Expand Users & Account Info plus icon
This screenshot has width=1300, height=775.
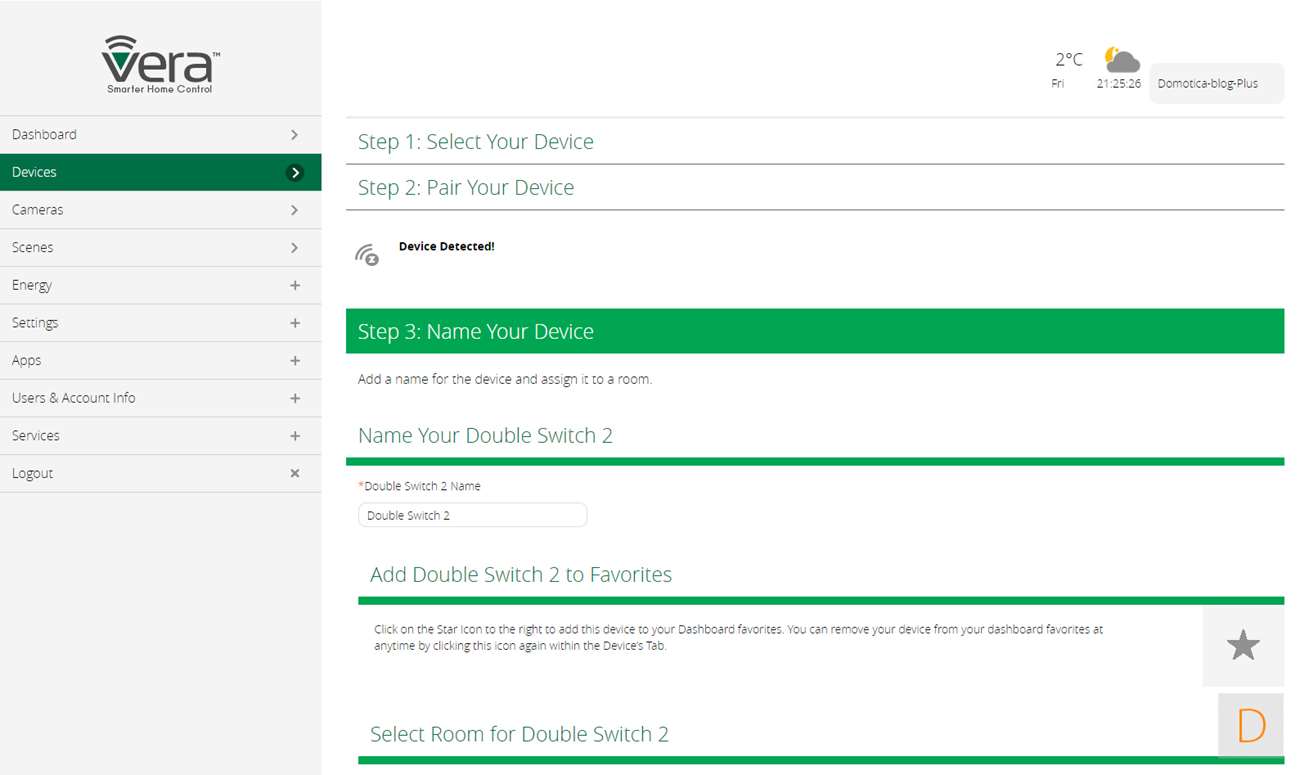click(294, 398)
